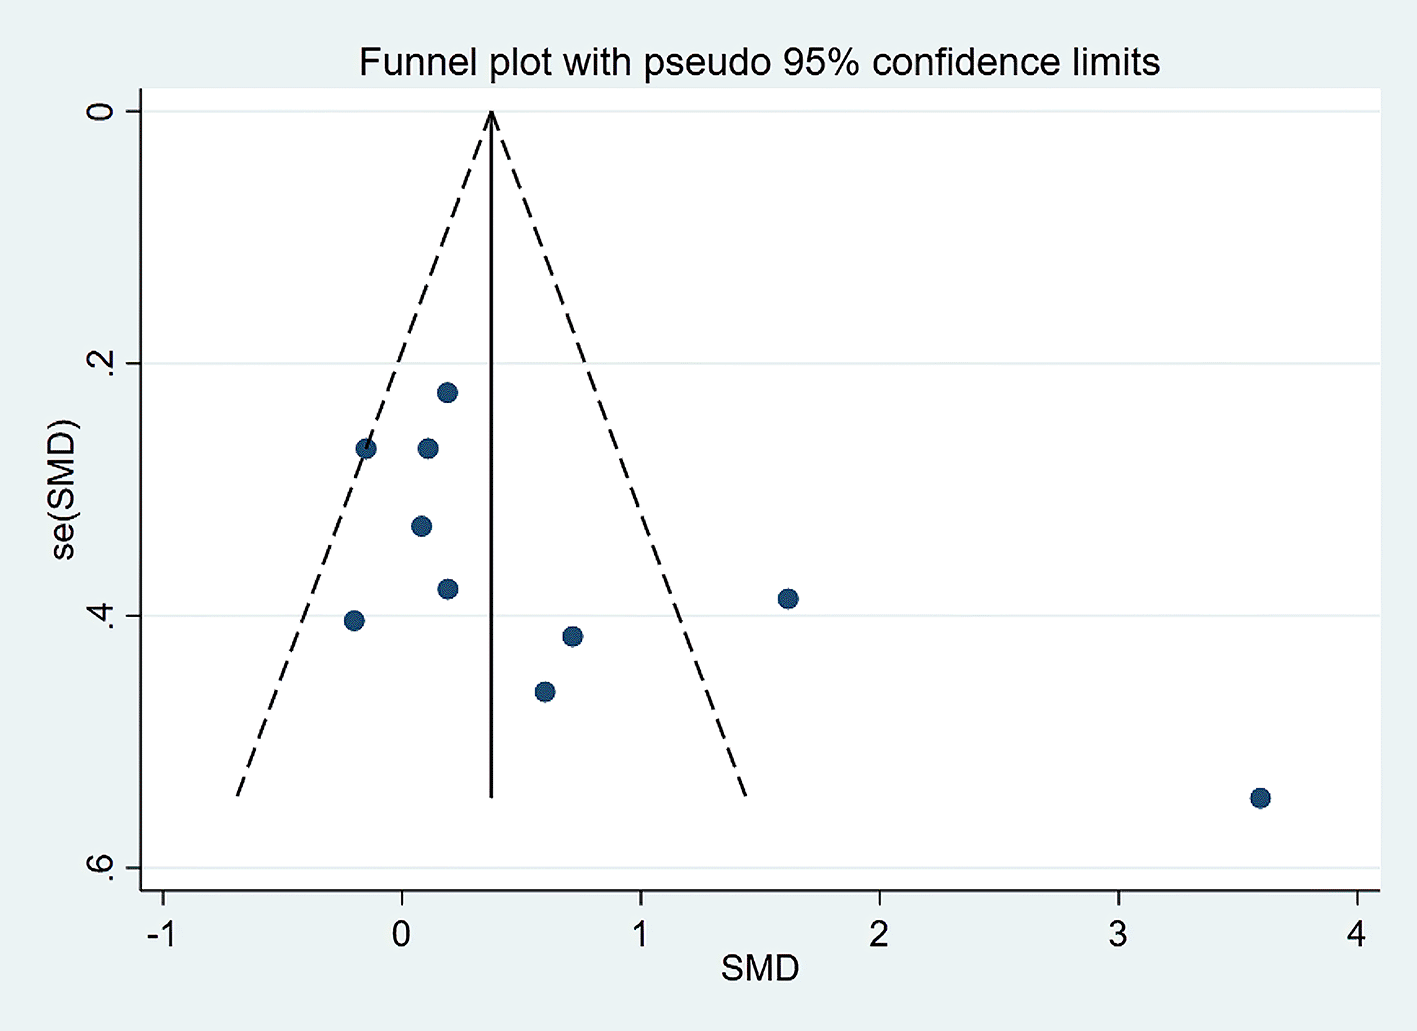Click the leftmost data point near se 0.4

tap(354, 621)
